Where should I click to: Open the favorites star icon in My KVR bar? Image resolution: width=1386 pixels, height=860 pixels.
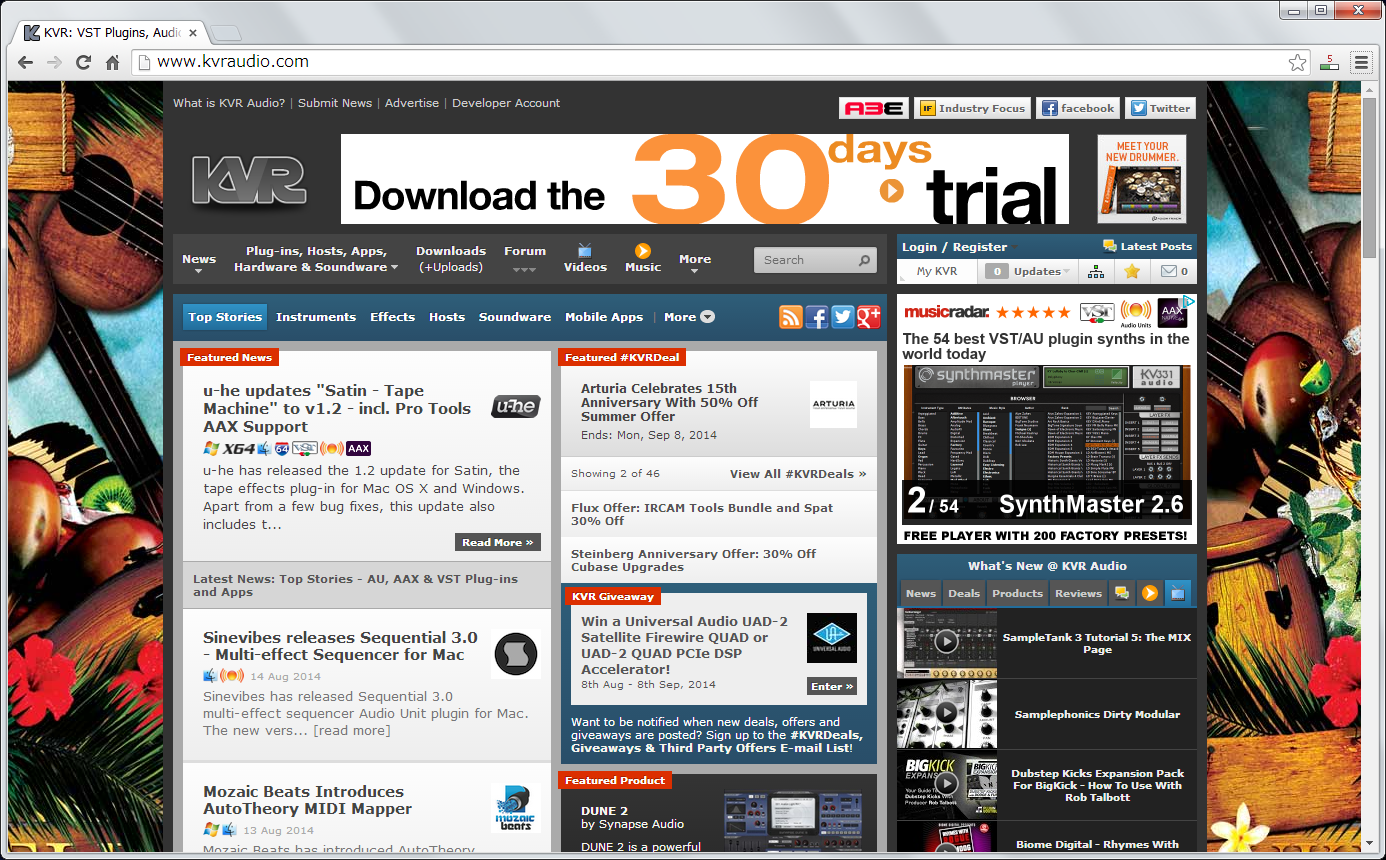pyautogui.click(x=1131, y=271)
